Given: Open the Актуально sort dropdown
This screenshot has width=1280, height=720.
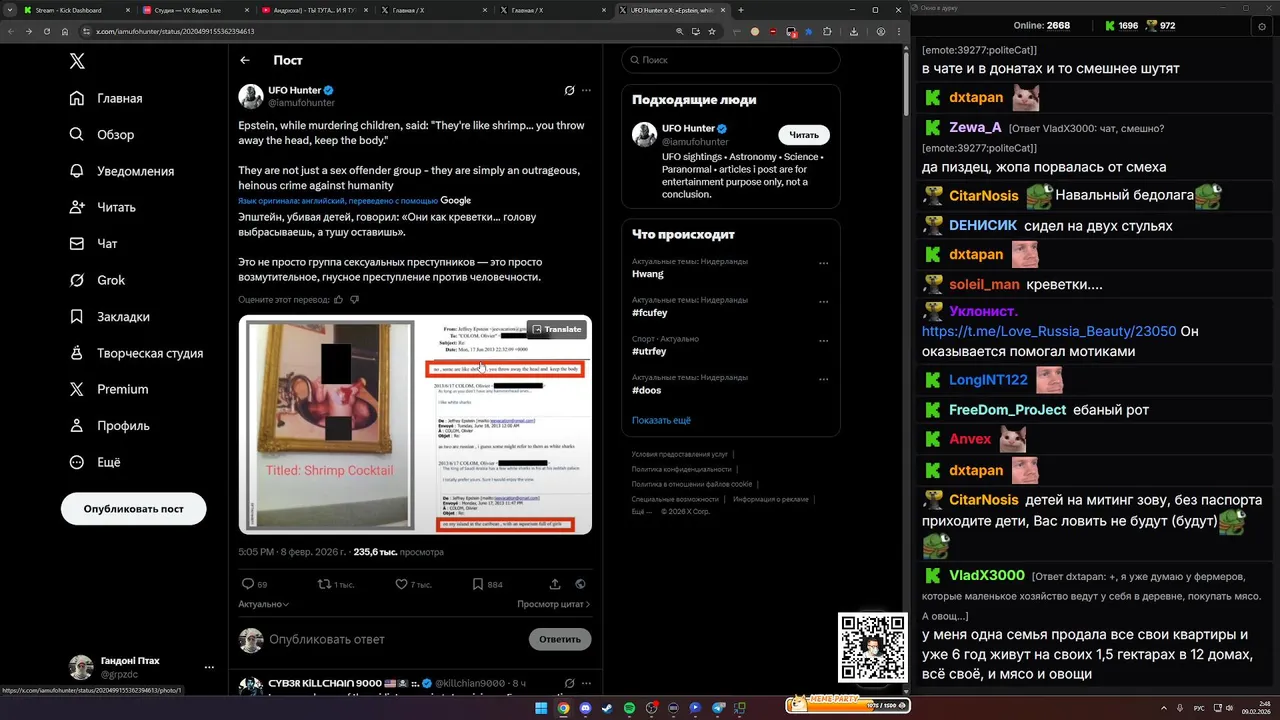Looking at the screenshot, I should tap(263, 604).
